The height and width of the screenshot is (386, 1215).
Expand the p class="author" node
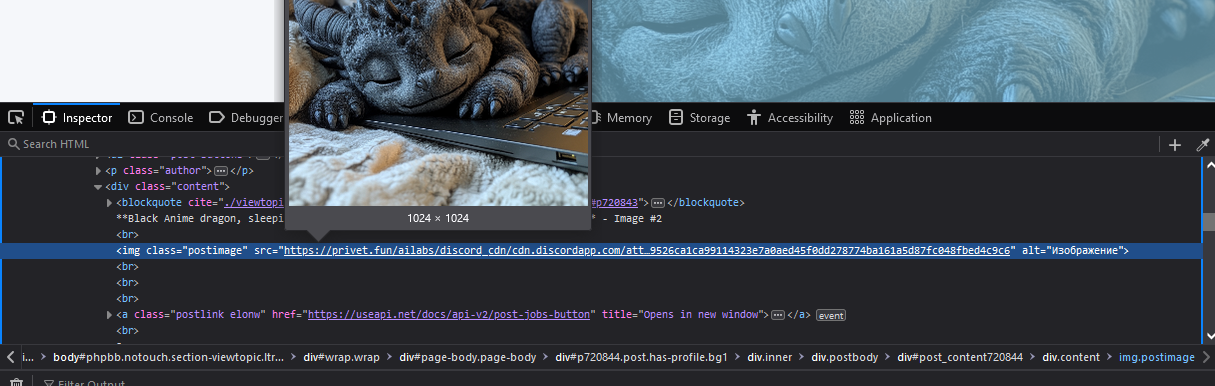[98, 171]
